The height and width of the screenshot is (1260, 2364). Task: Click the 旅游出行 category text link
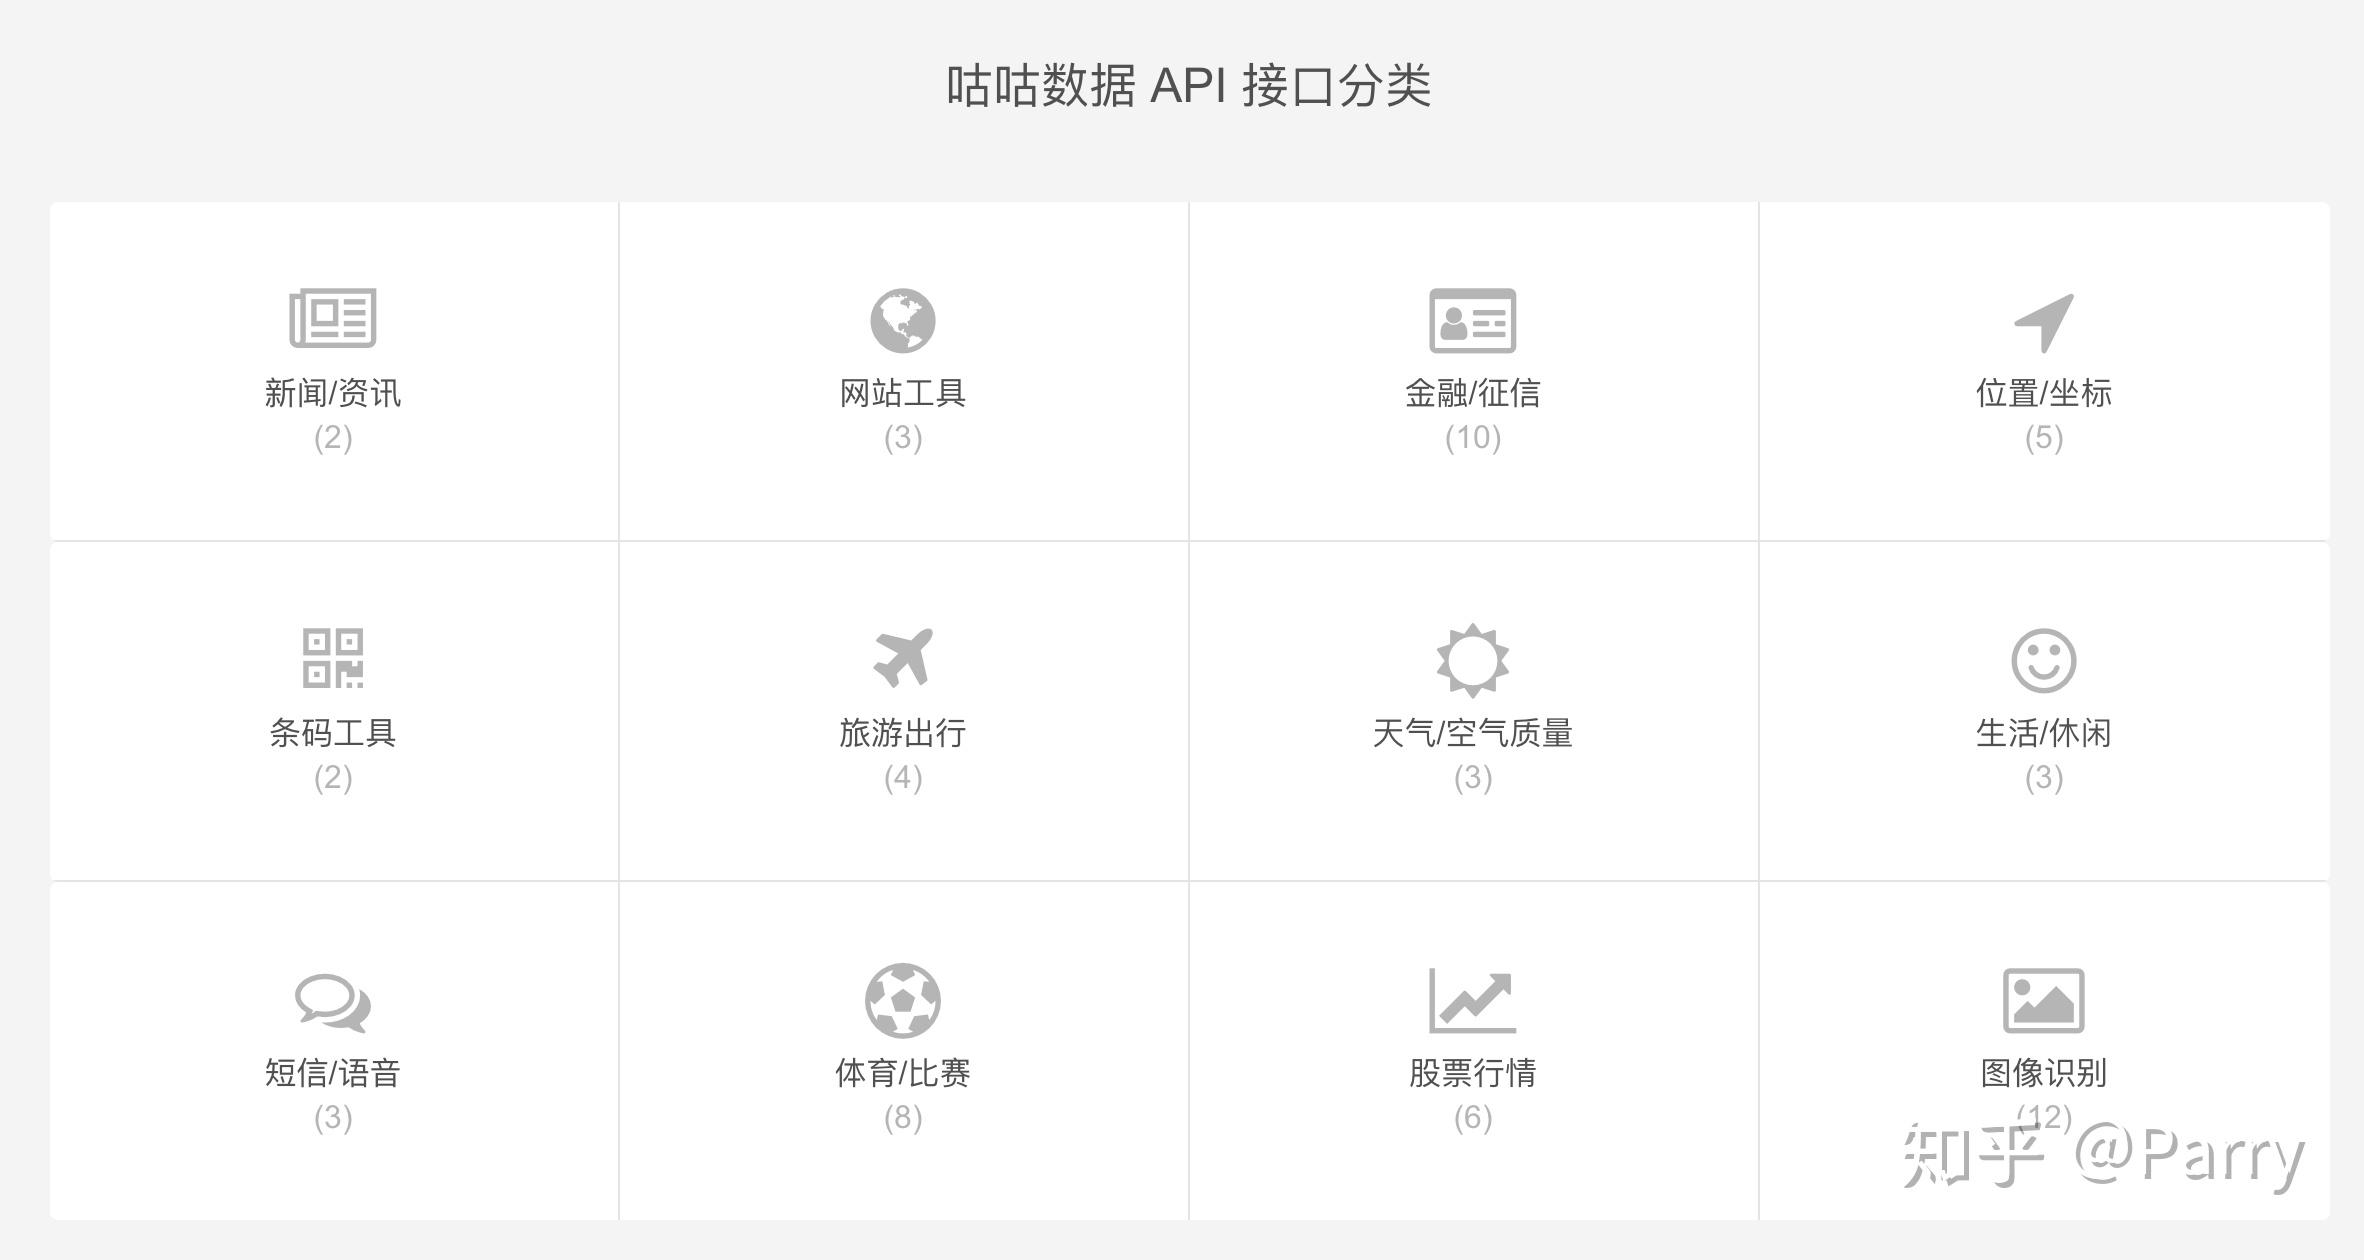pos(902,733)
